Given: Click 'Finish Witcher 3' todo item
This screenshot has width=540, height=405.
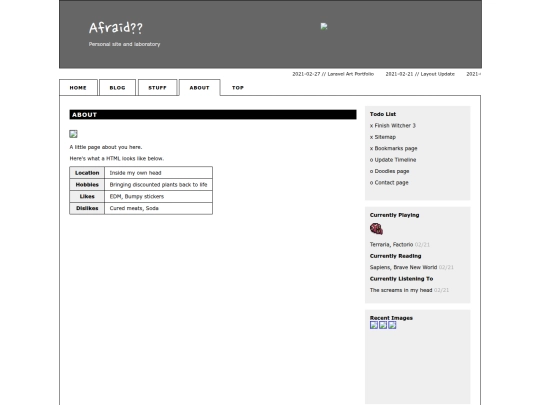Looking at the screenshot, I should (x=393, y=126).
